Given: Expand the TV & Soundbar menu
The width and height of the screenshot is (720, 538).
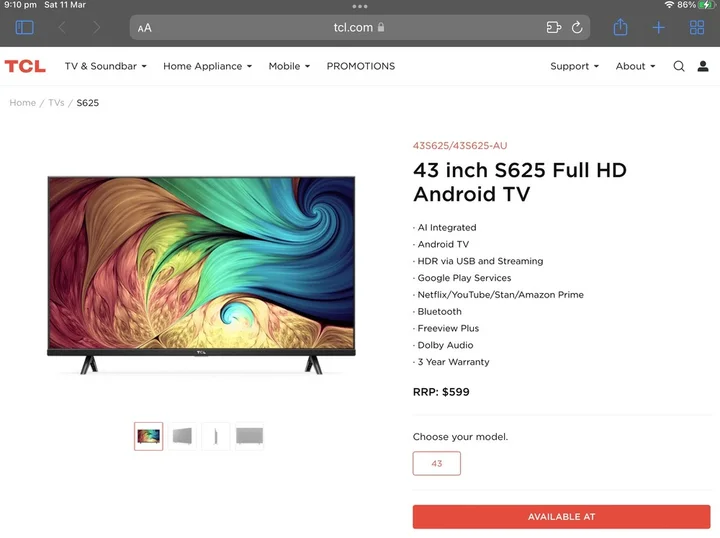Looking at the screenshot, I should [x=105, y=66].
